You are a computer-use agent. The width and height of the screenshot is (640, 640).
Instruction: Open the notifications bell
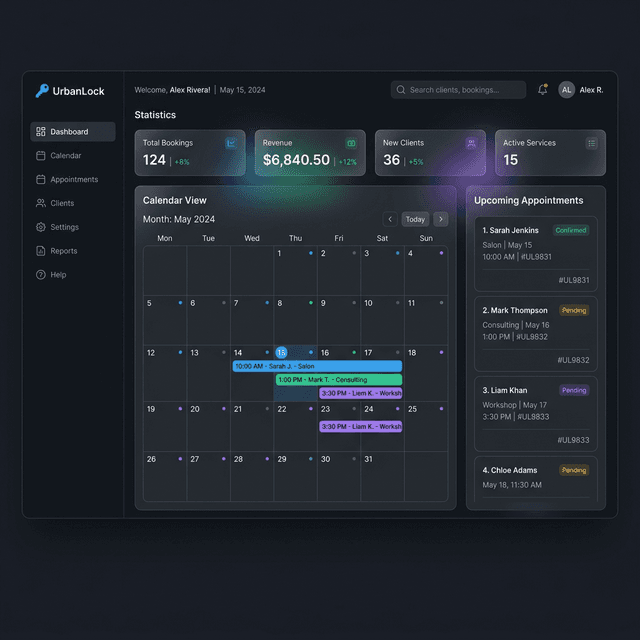click(542, 89)
